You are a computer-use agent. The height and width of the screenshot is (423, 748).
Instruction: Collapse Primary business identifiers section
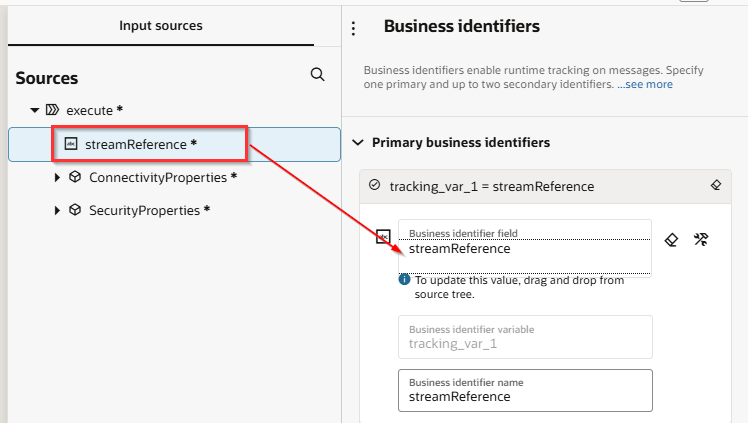click(358, 143)
